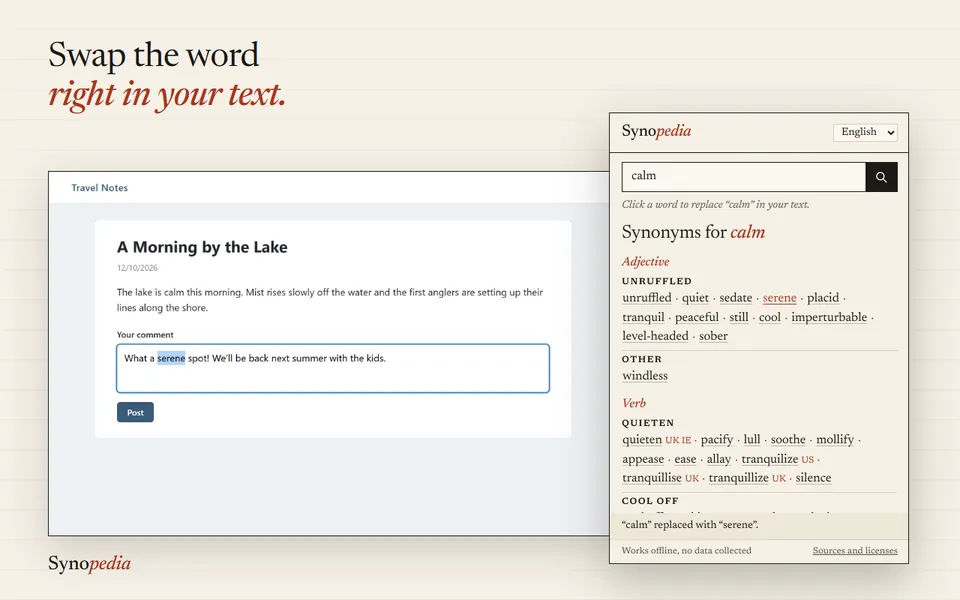Click the Post button
Viewport: 960px width, 600px height.
135,412
